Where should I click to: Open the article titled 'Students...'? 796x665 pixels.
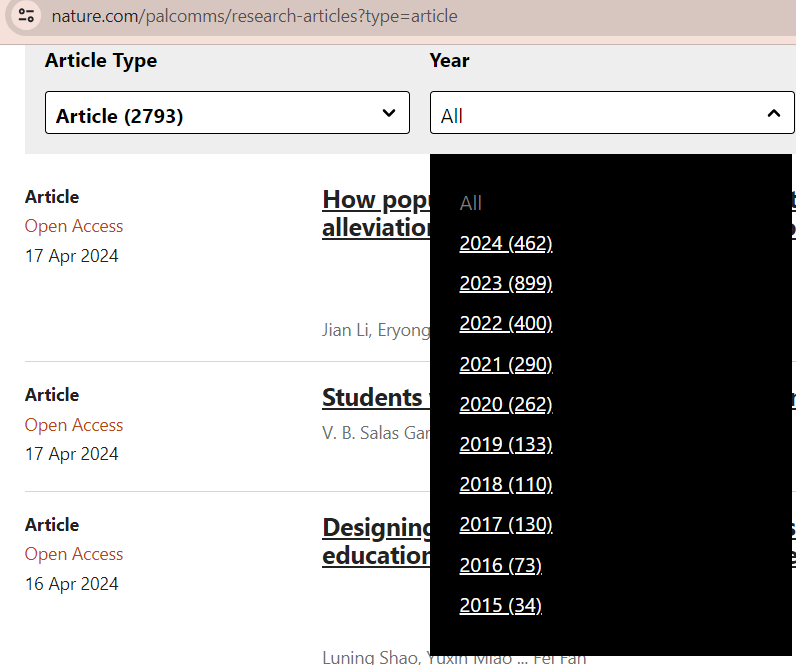(373, 398)
